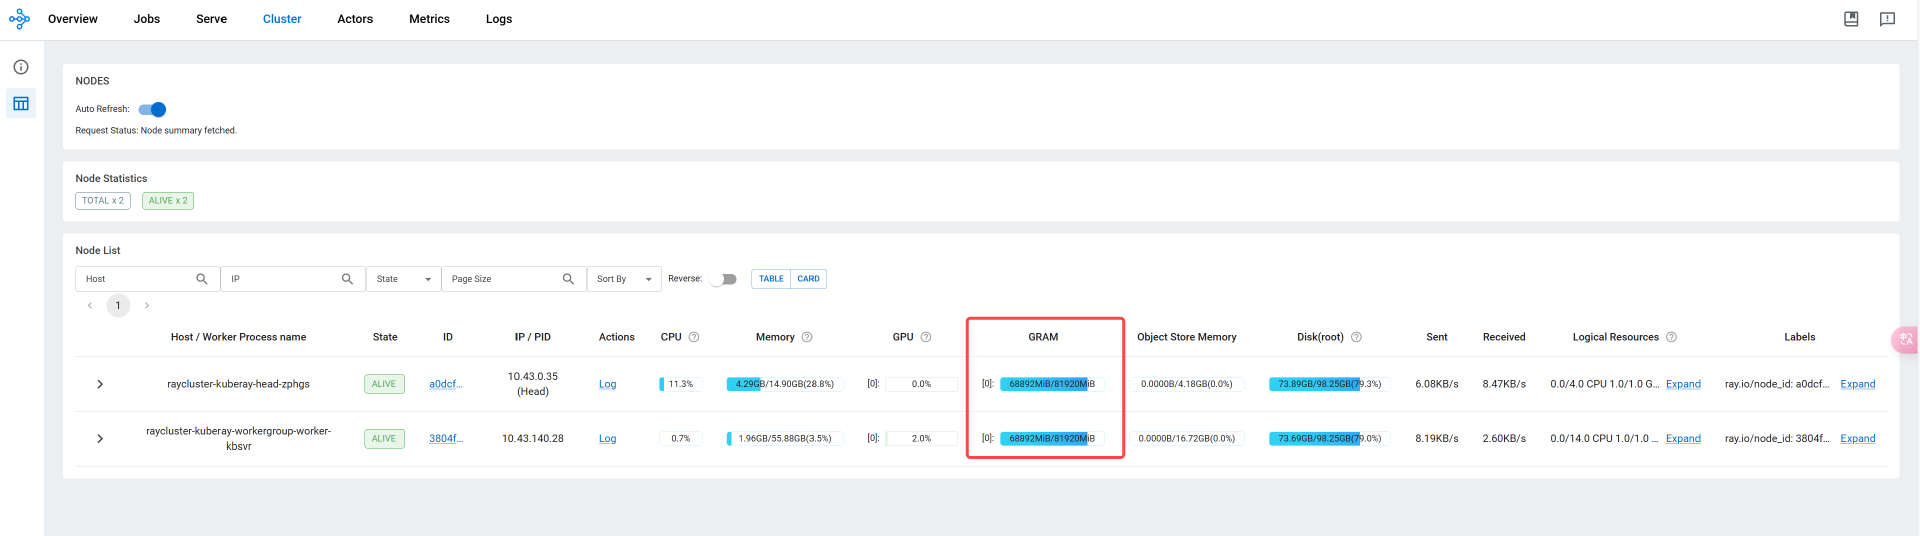The image size is (1920, 536).
Task: Expand labels for the worker node
Action: 1857,439
